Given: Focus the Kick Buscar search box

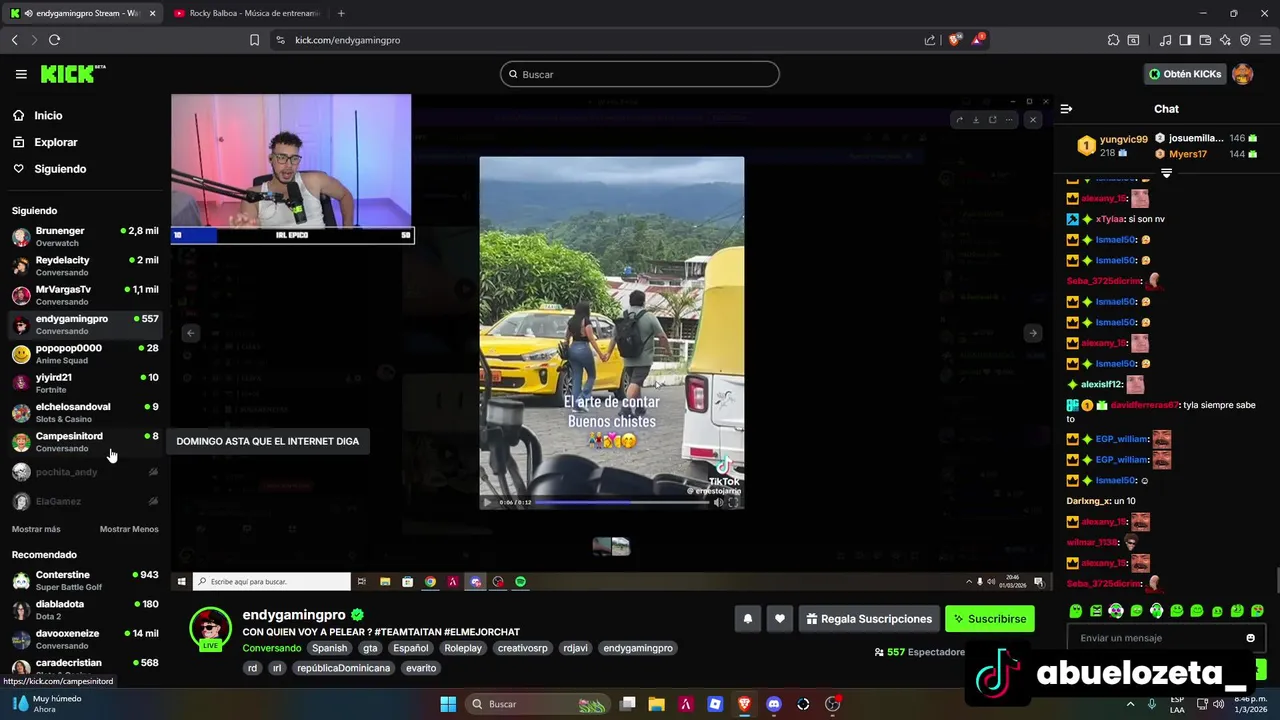Looking at the screenshot, I should click(x=640, y=74).
